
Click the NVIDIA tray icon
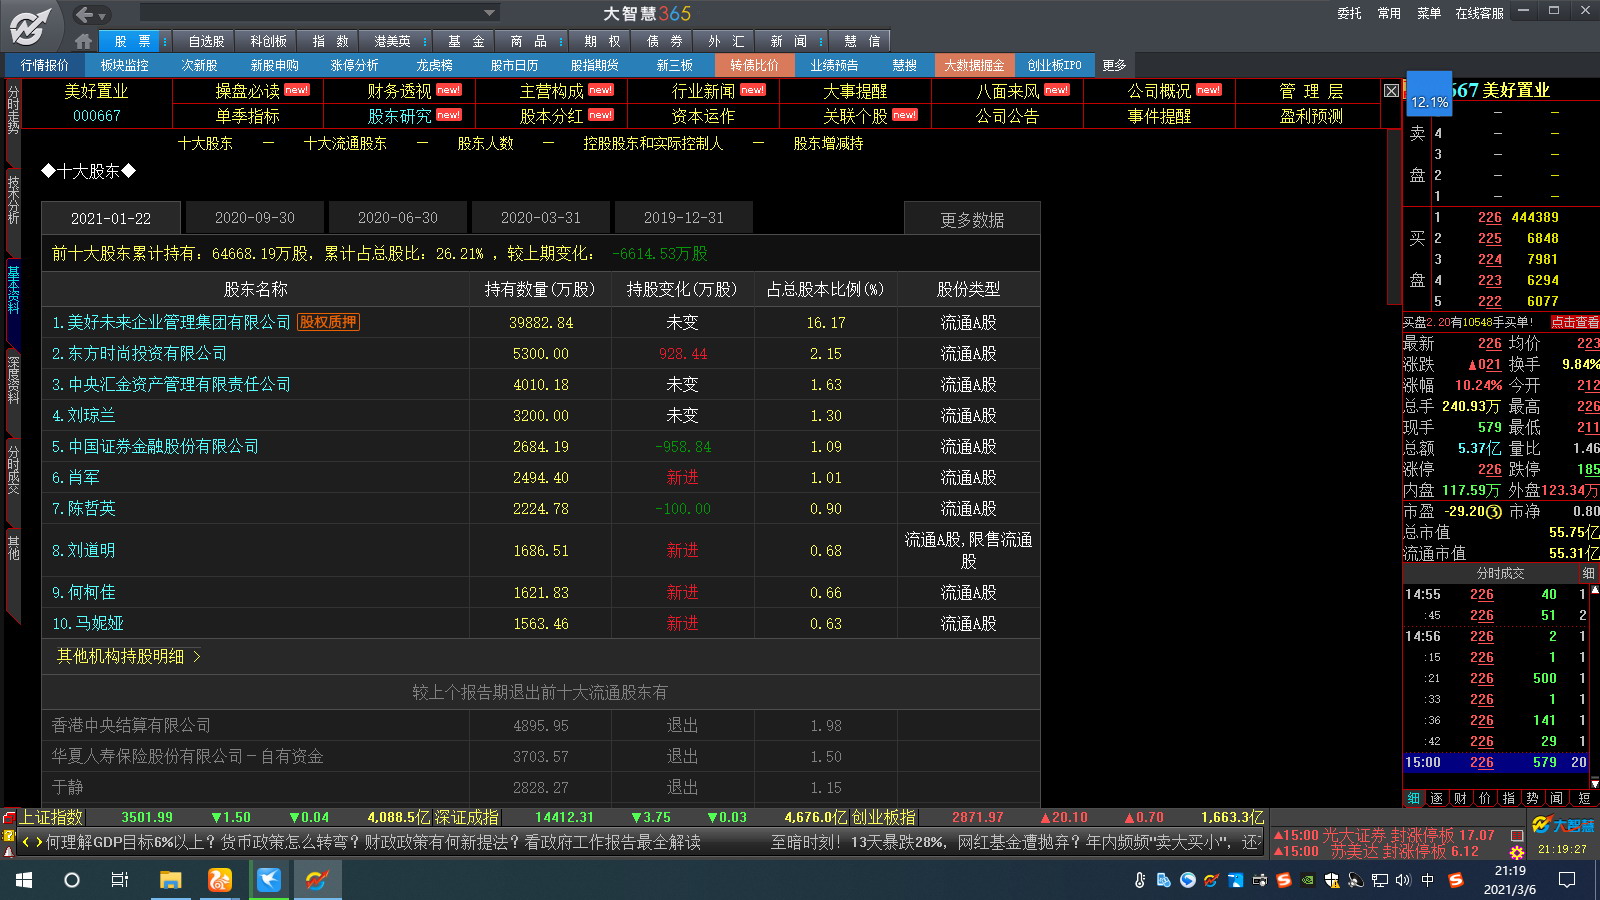click(x=1307, y=880)
